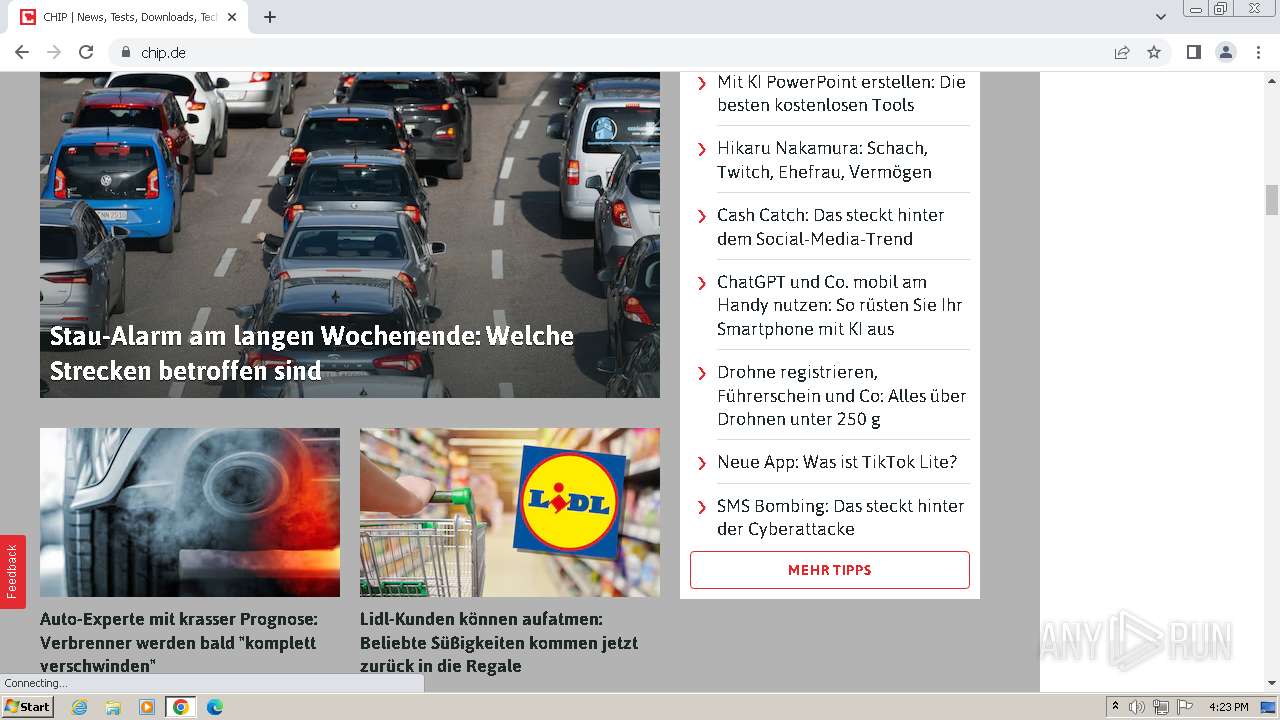
Task: Read Lidl-Kunden können aufatmen article
Action: click(x=499, y=643)
